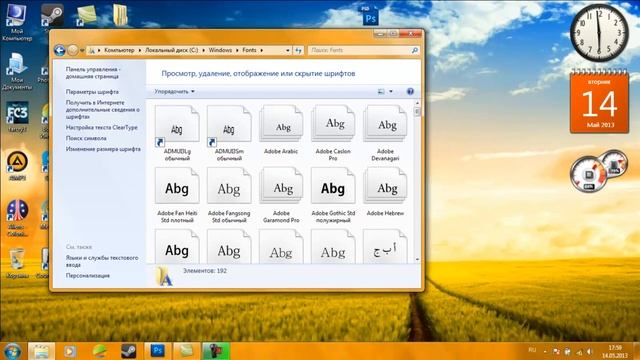Click the volume speaker tray icon
Screen dimensions: 640x360
click(x=590, y=351)
